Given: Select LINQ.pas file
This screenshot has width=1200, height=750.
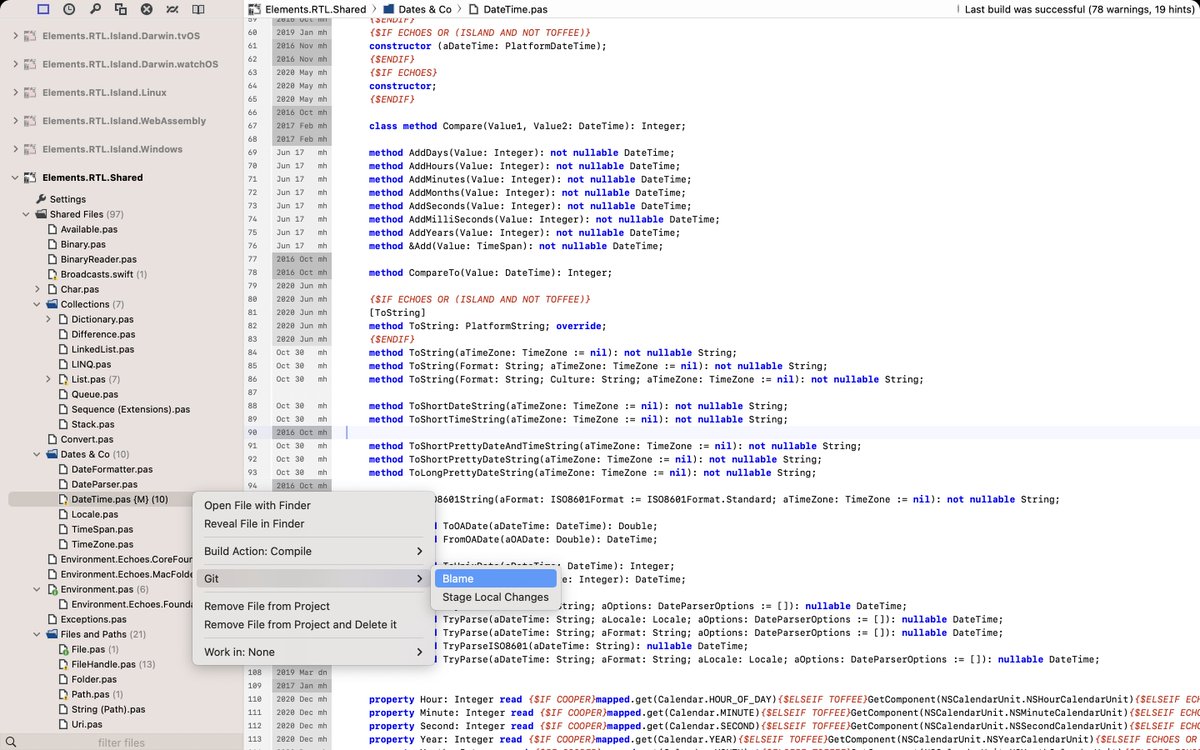Looking at the screenshot, I should pyautogui.click(x=91, y=364).
